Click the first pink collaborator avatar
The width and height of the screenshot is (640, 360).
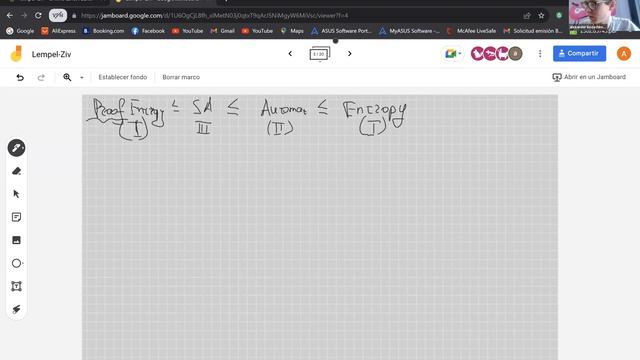477,53
